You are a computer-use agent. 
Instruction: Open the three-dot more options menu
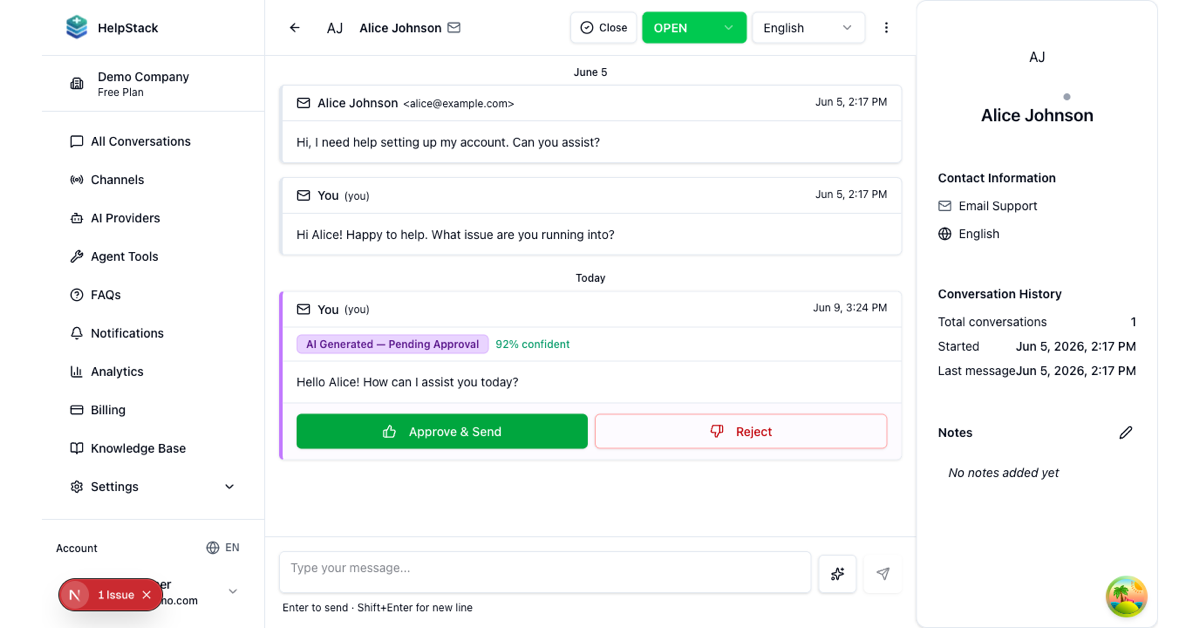pyautogui.click(x=886, y=28)
